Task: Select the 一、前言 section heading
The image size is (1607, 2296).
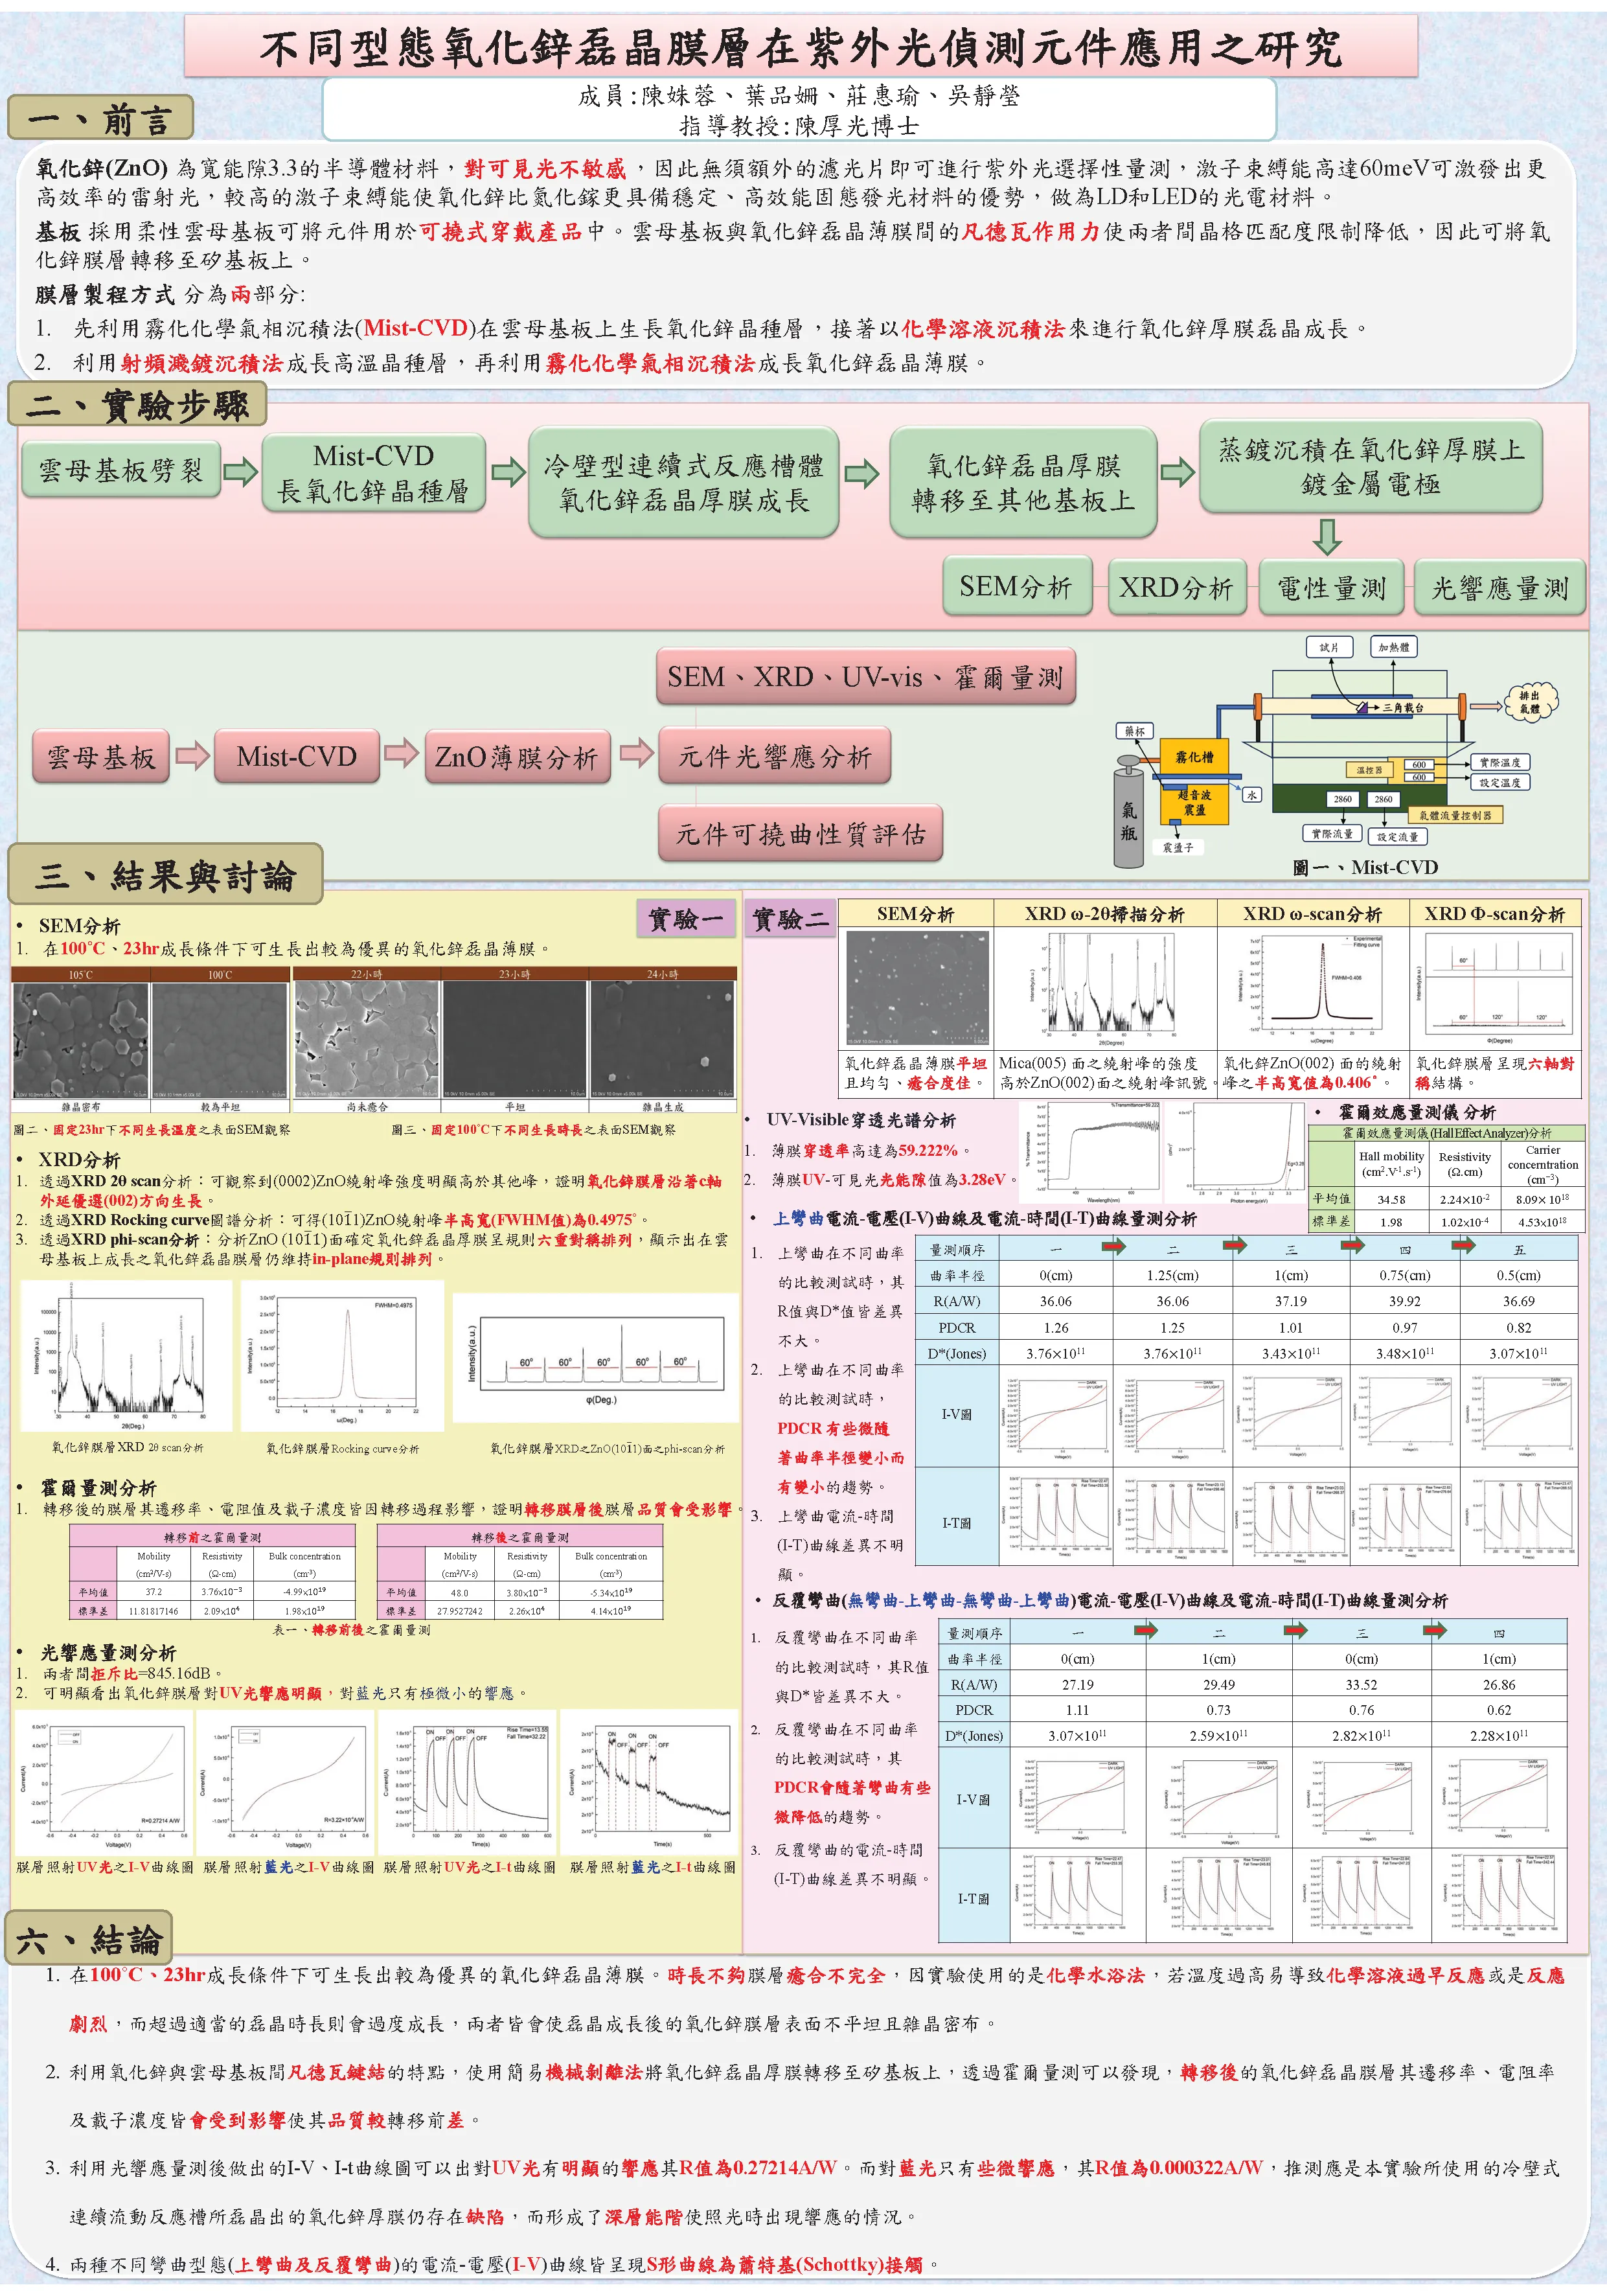Action: (x=99, y=119)
